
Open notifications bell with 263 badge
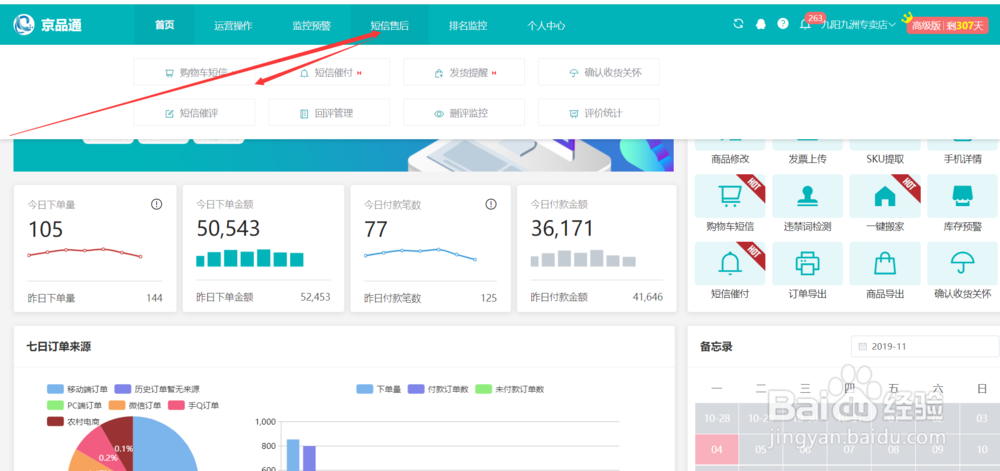tap(805, 24)
